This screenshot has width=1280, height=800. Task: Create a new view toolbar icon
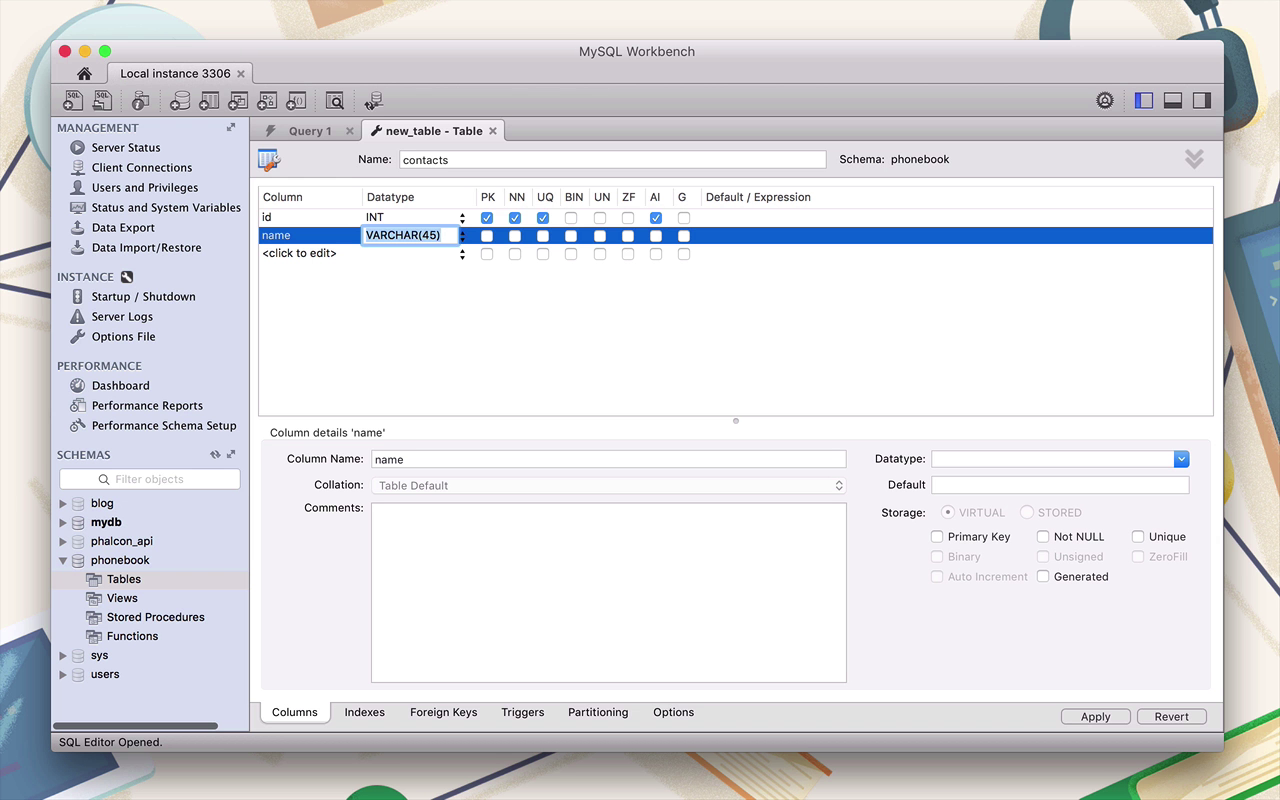tap(238, 100)
